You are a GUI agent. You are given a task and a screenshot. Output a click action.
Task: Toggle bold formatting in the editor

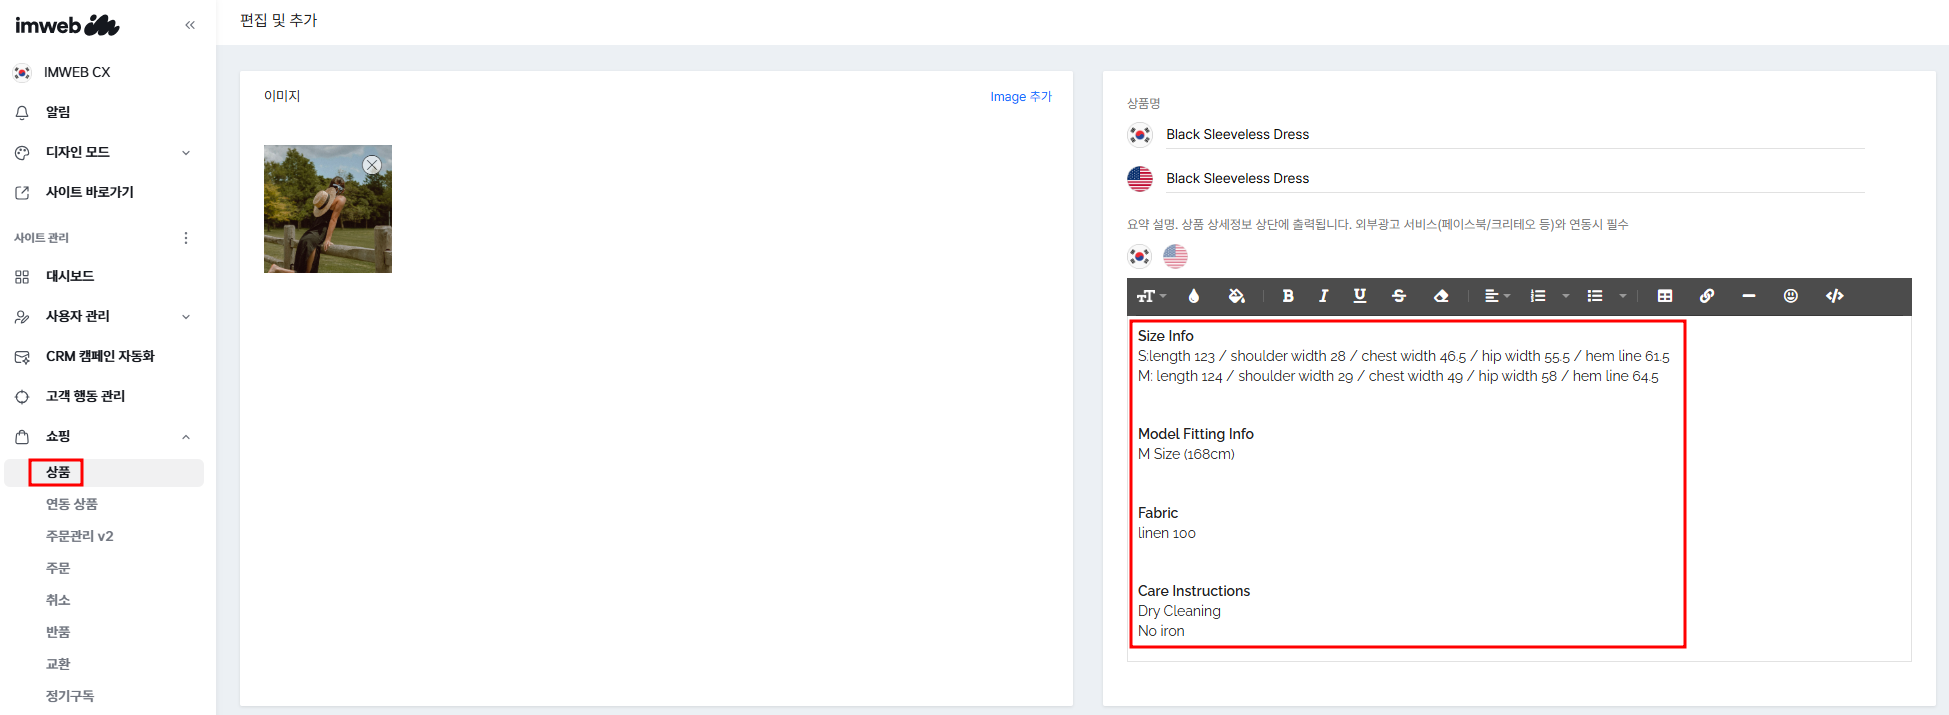click(x=1288, y=296)
